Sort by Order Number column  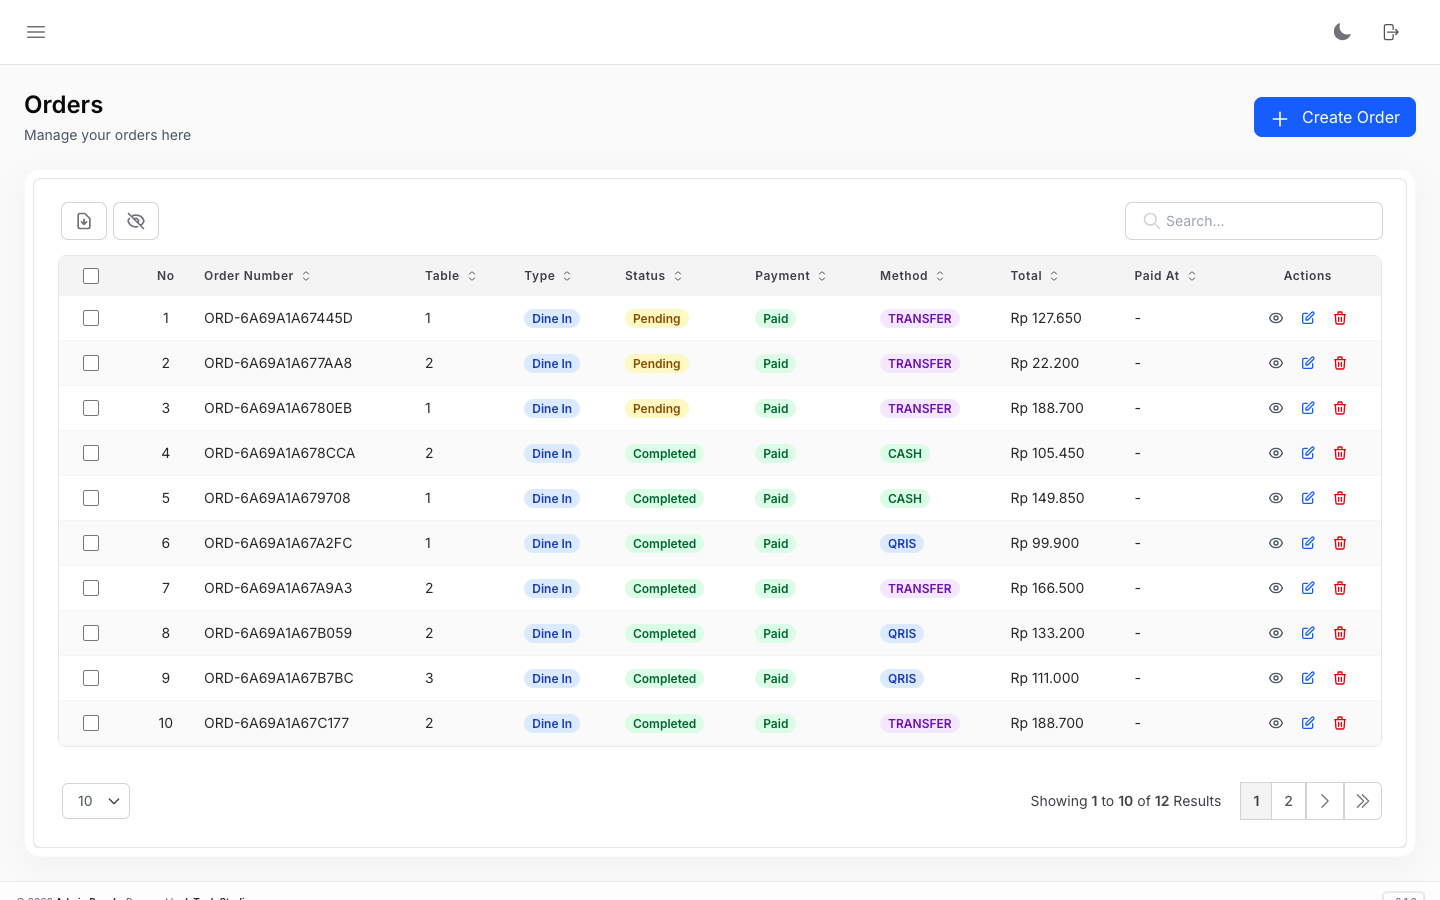click(257, 276)
